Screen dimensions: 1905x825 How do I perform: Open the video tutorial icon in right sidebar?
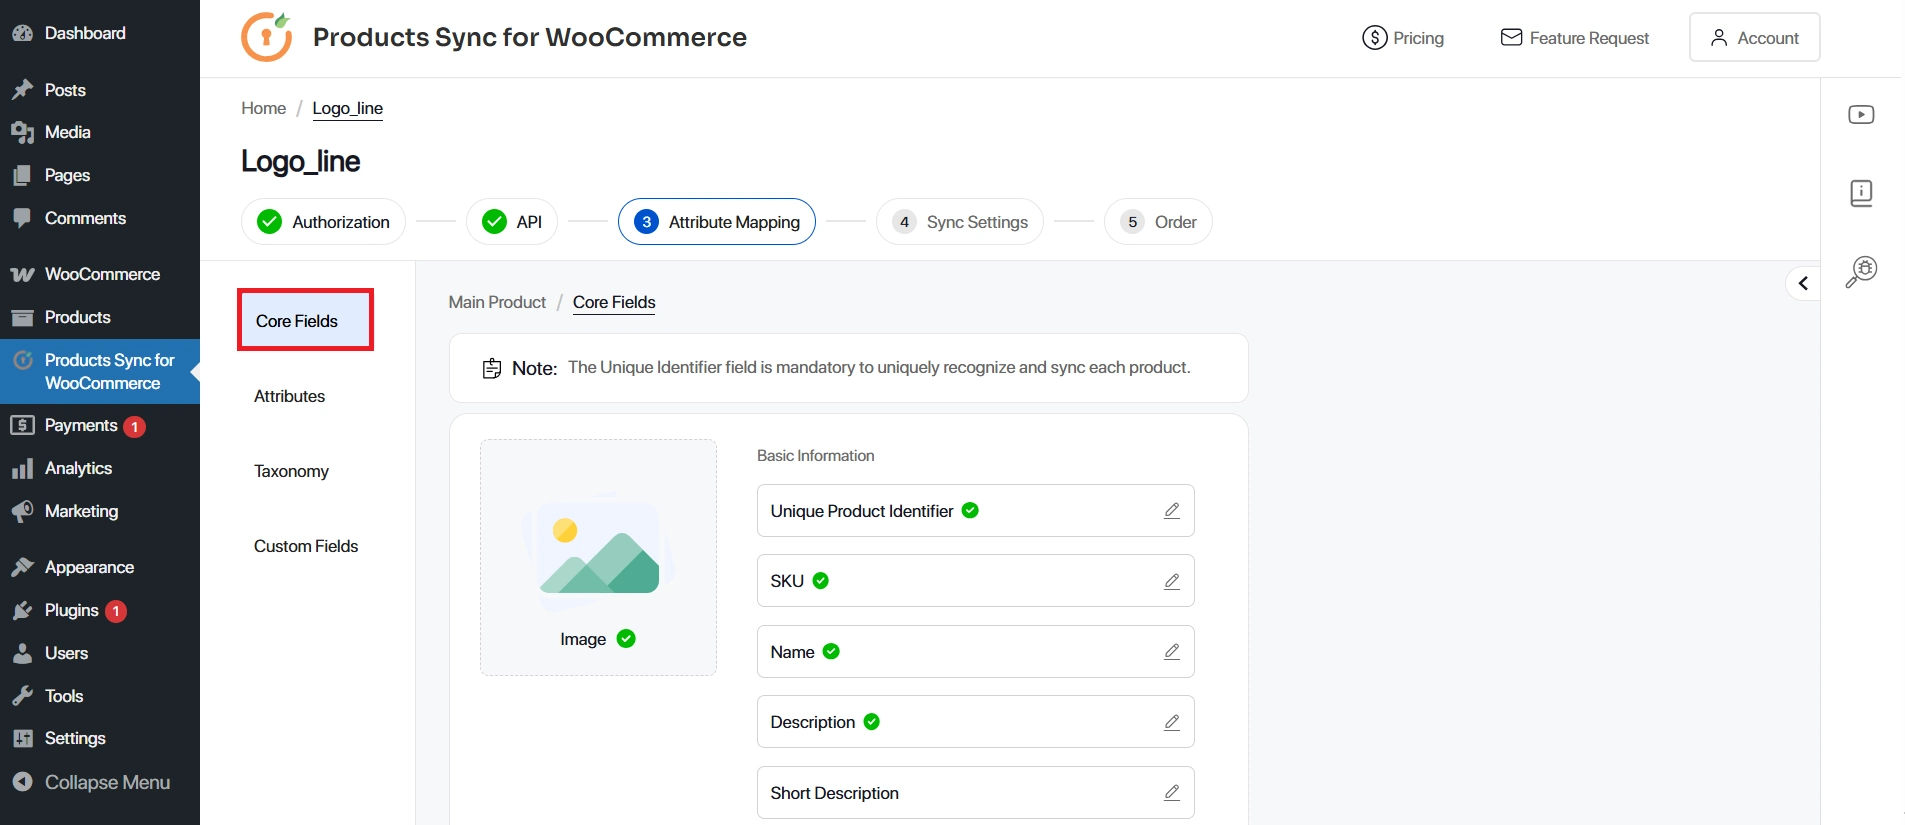1861,115
